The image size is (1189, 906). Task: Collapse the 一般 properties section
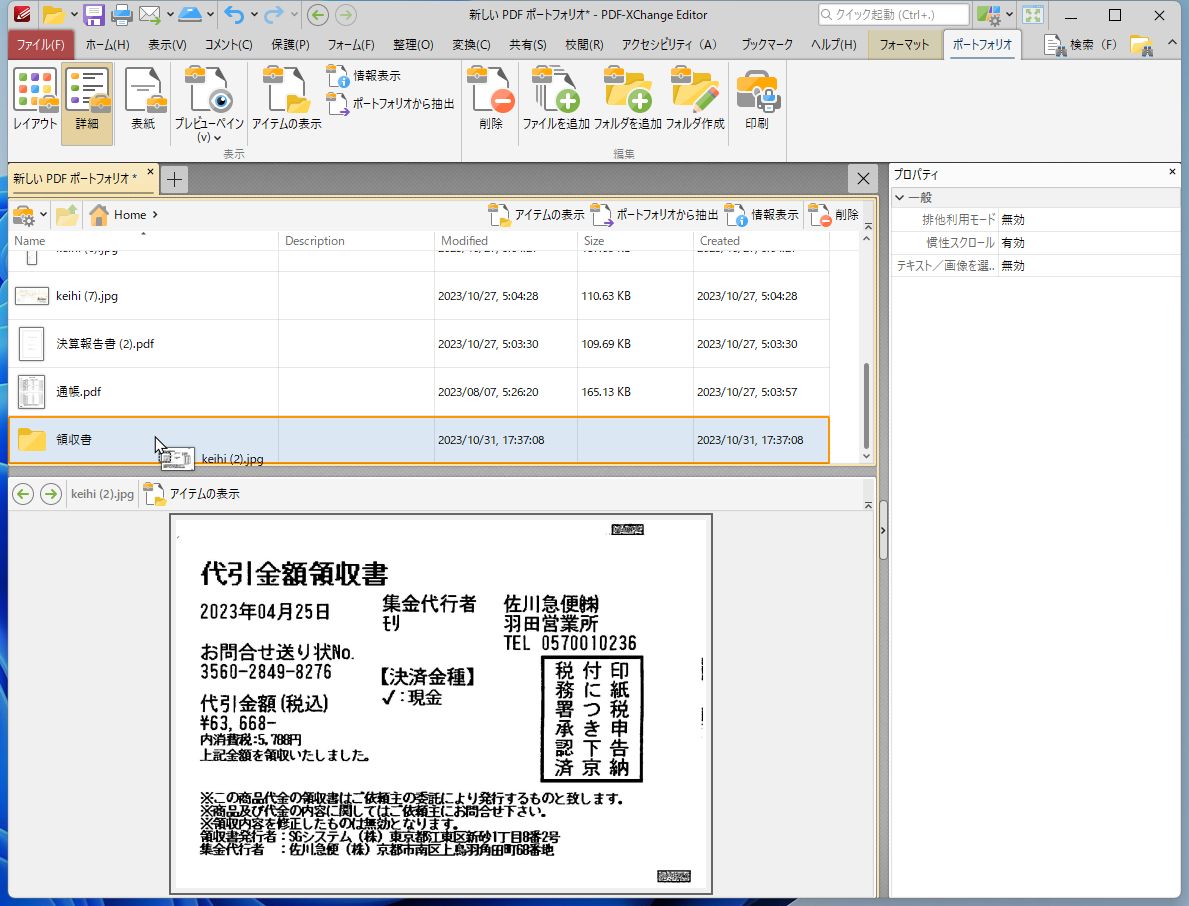coord(900,198)
